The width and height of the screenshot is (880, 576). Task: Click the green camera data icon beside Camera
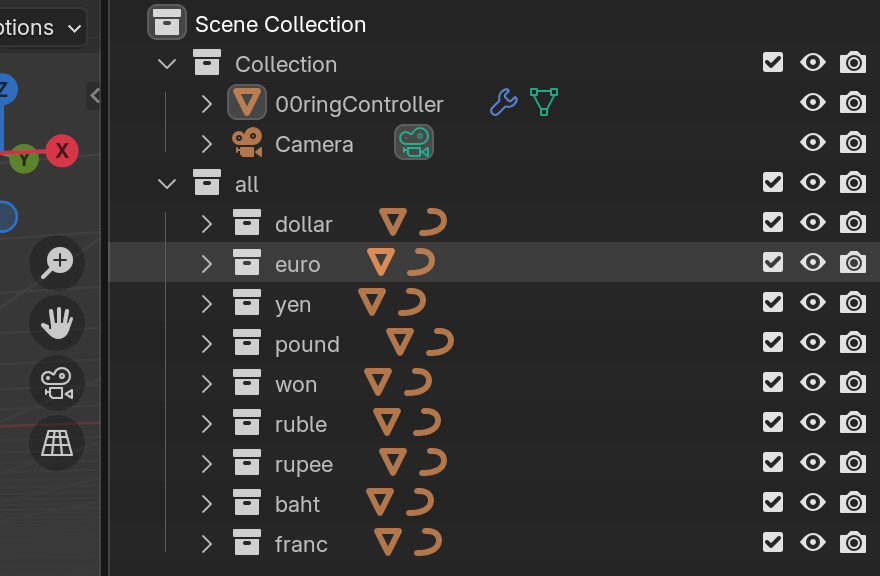pos(414,143)
